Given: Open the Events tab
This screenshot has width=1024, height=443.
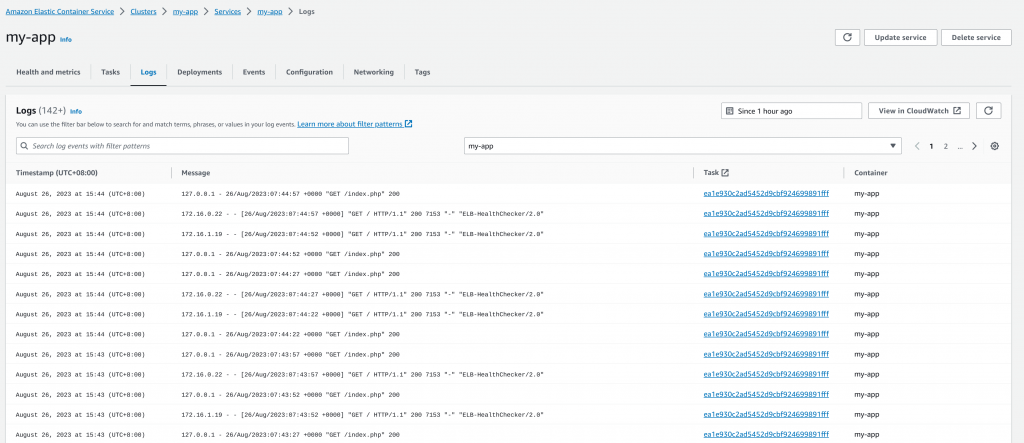Looking at the screenshot, I should click(254, 73).
